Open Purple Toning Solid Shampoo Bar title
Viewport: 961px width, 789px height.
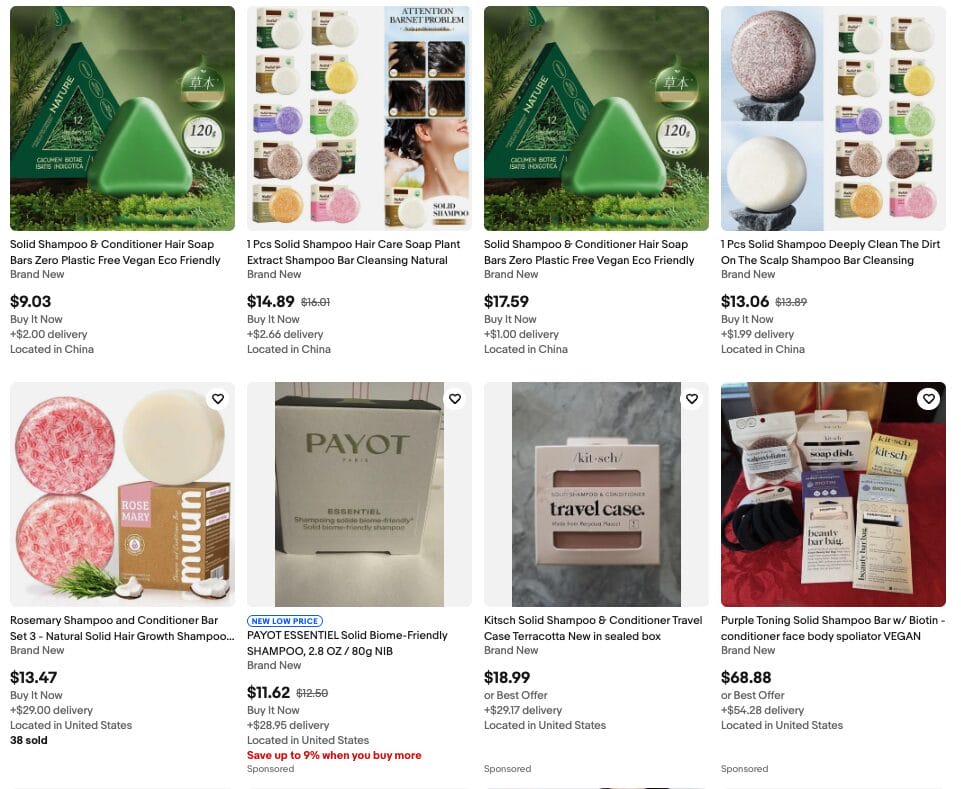click(x=833, y=628)
